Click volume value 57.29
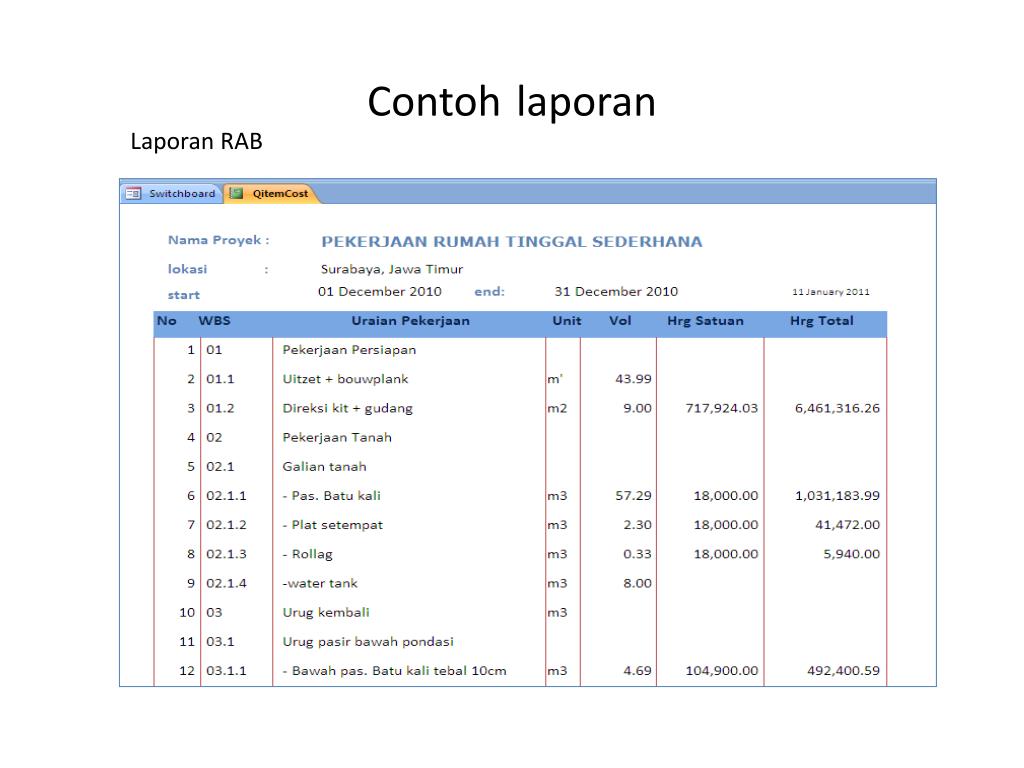 (633, 496)
